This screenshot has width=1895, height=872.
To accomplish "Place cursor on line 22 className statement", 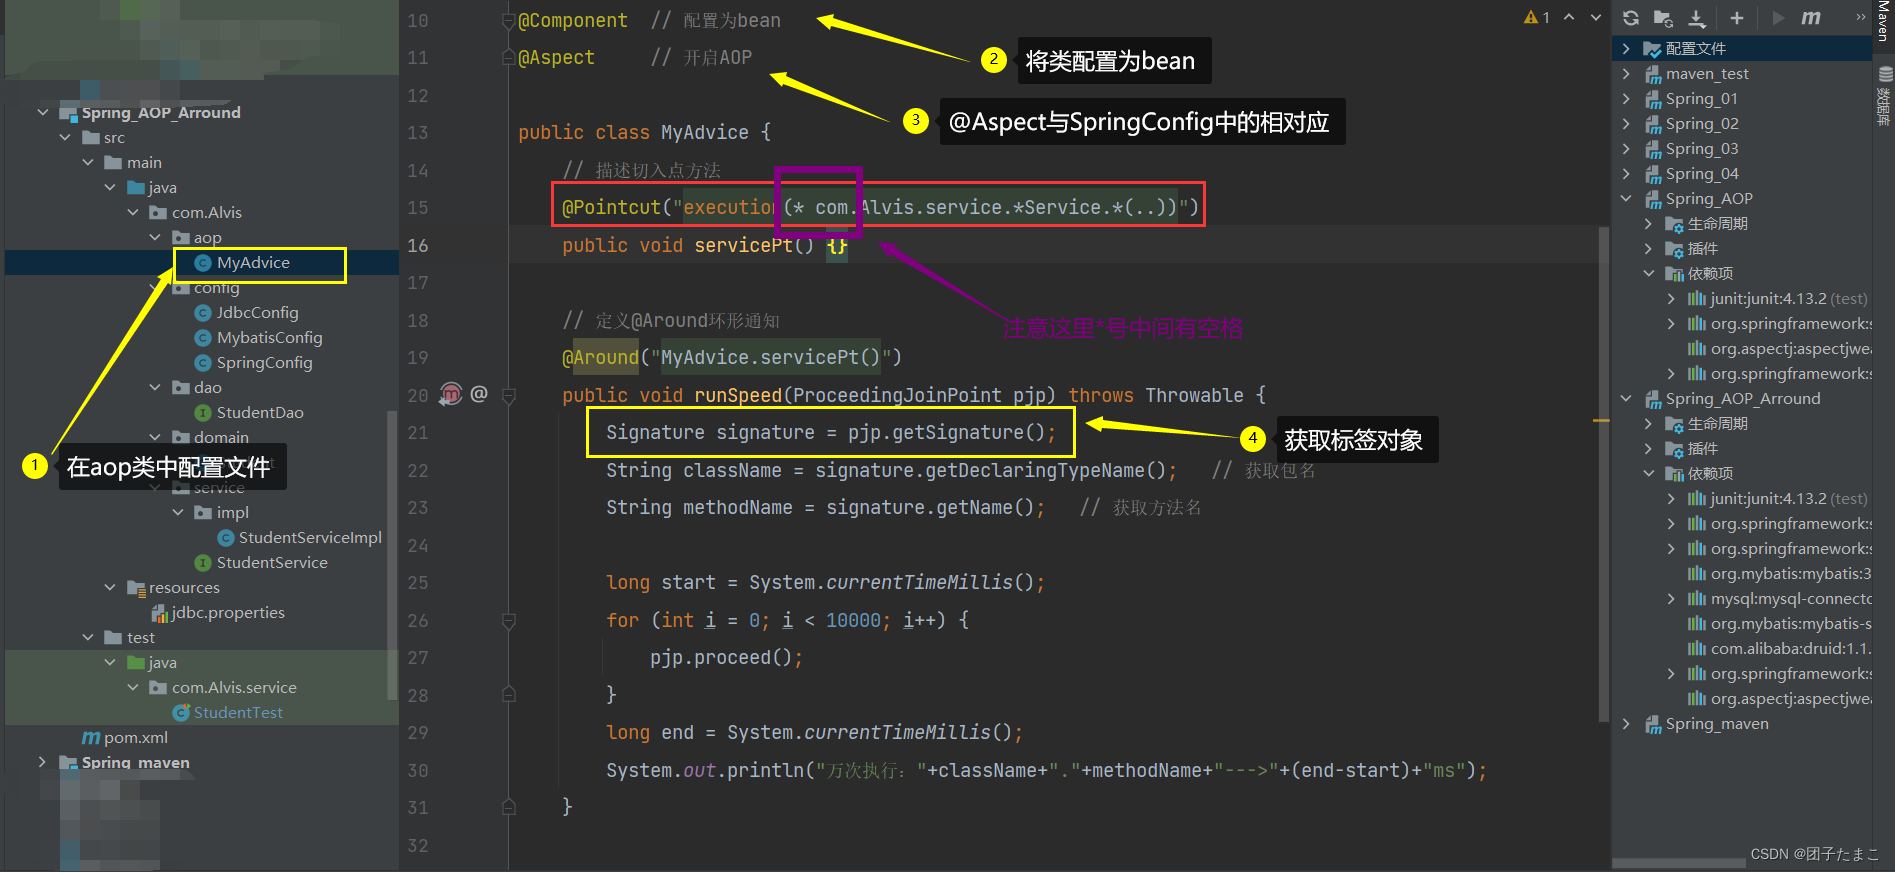I will (890, 470).
